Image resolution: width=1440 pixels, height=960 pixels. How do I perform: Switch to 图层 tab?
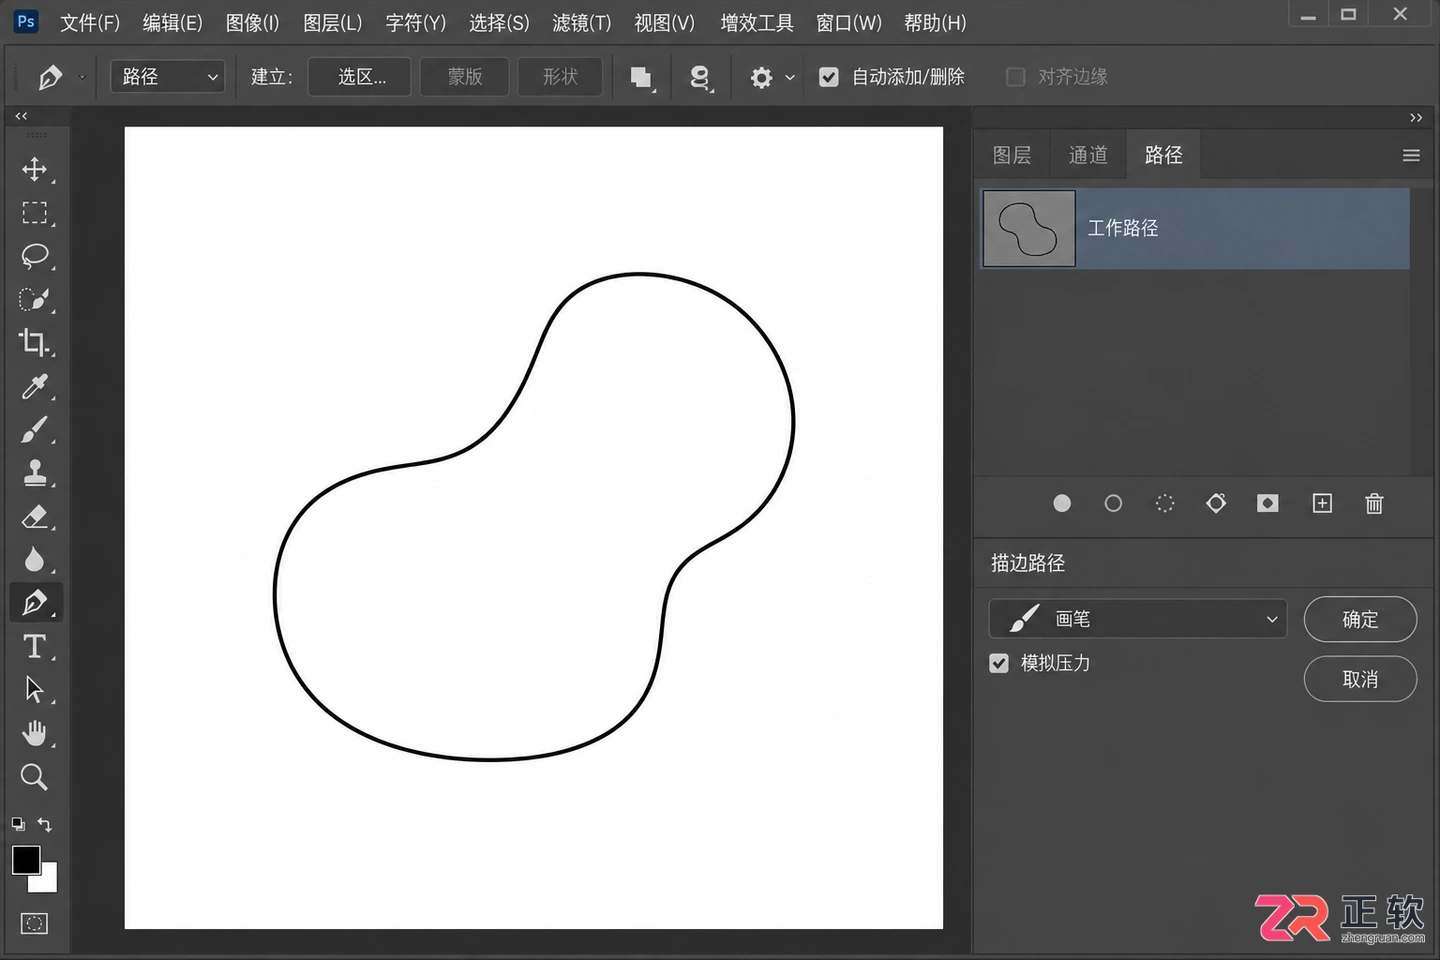click(1012, 155)
